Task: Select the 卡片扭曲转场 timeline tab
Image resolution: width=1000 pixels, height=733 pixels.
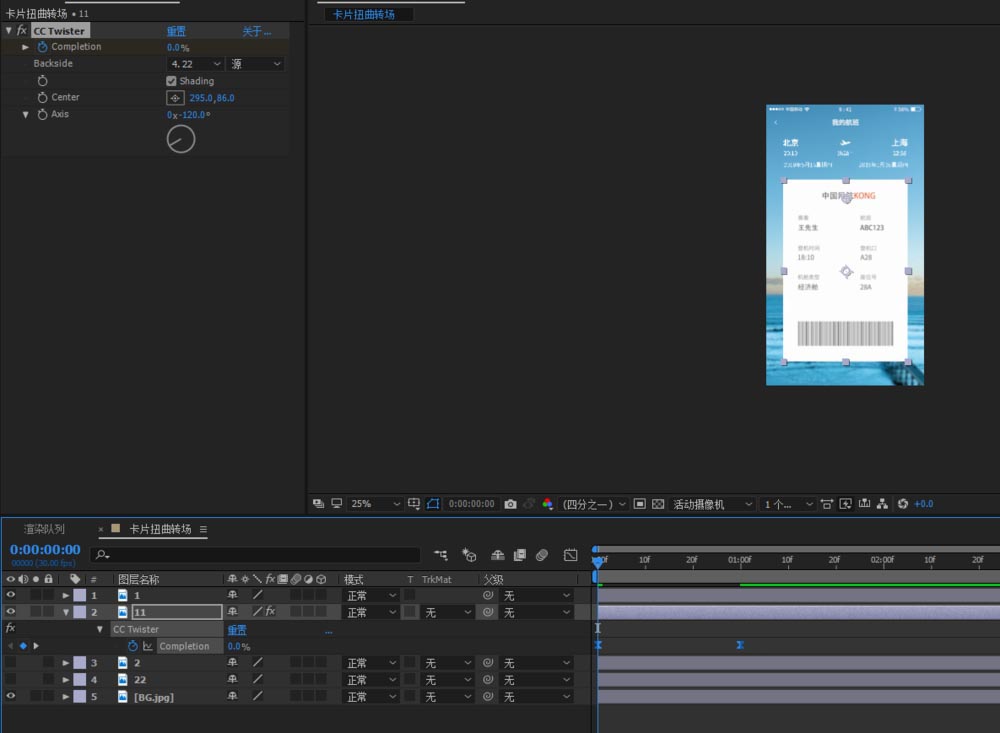Action: tap(160, 529)
